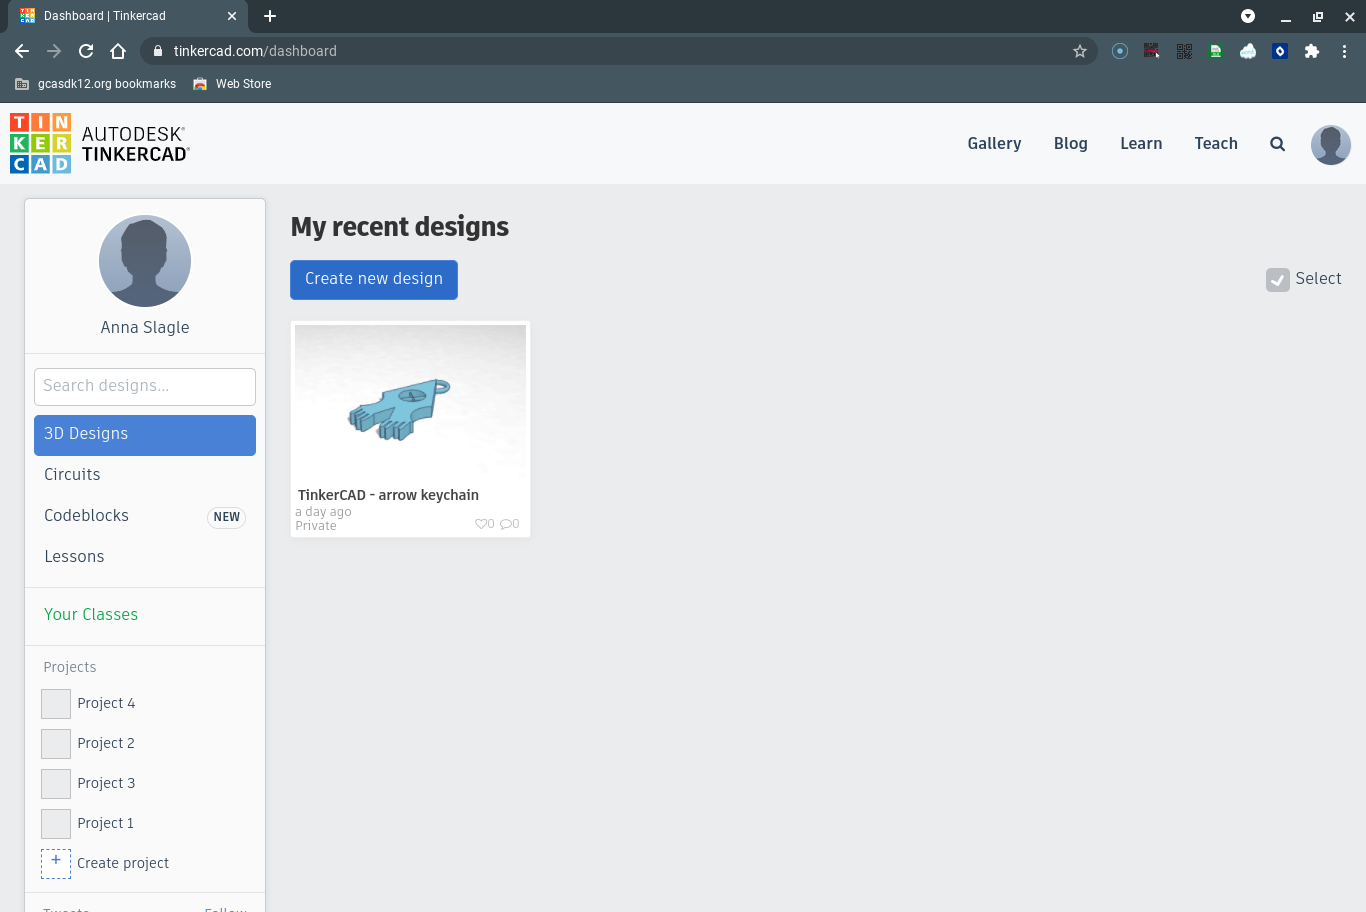This screenshot has width=1366, height=912.
Task: Open user avatar menu in header
Action: pyautogui.click(x=1331, y=144)
